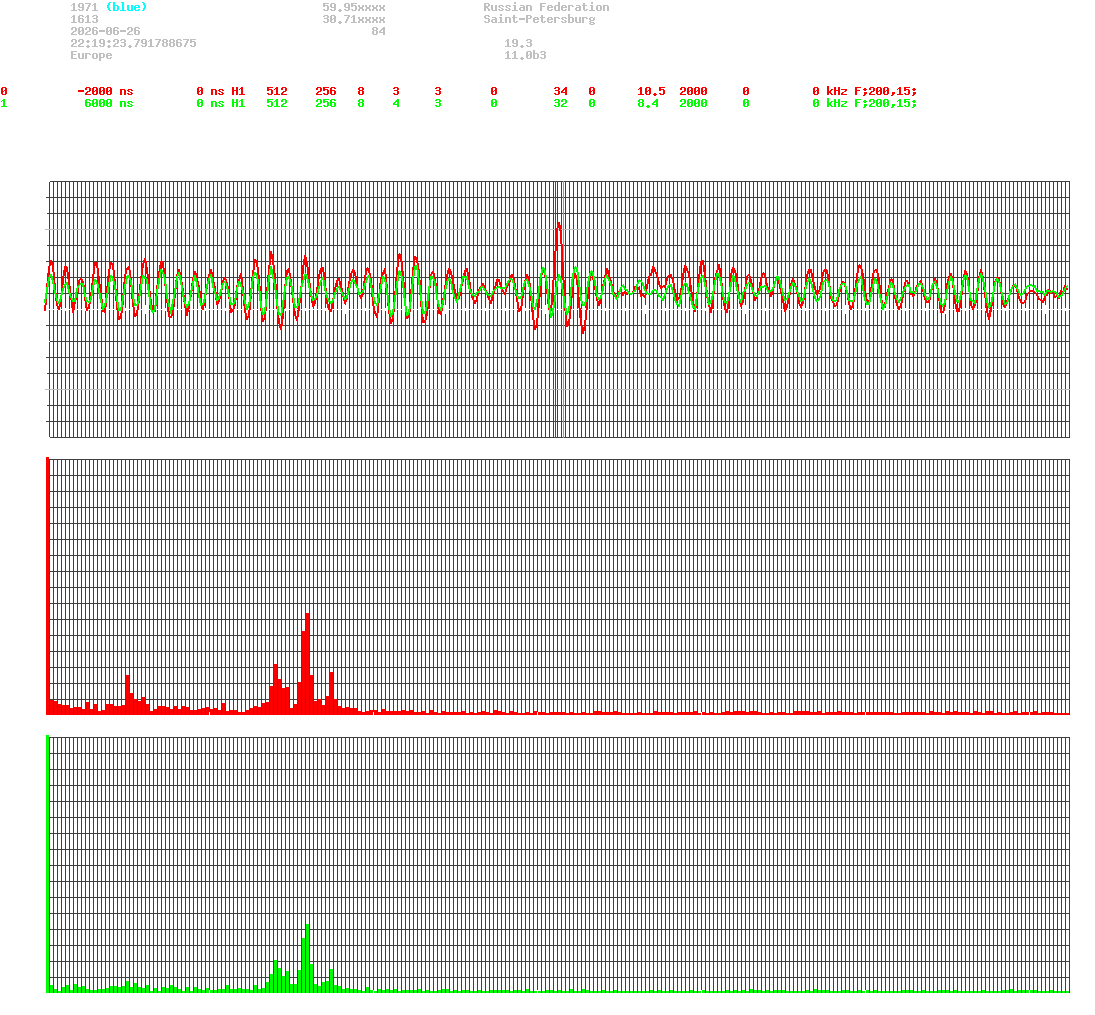Select the cyan '(blue)' label
The image size is (1095, 1015).
click(x=126, y=7)
